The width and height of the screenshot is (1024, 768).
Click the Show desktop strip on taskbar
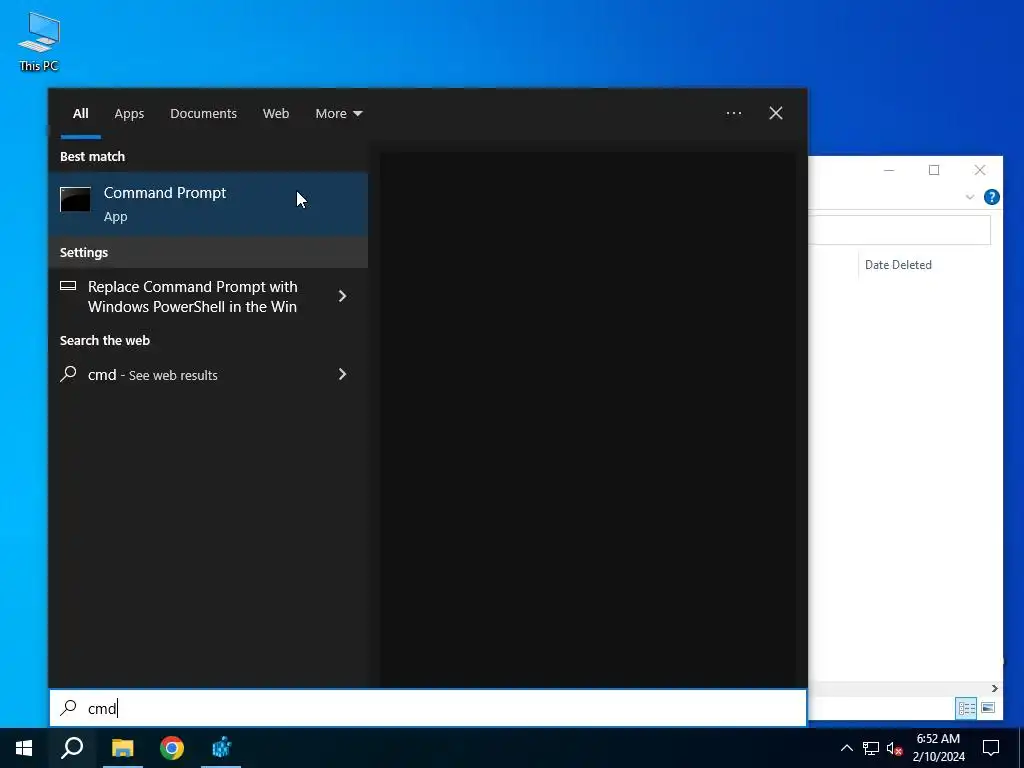1021,748
